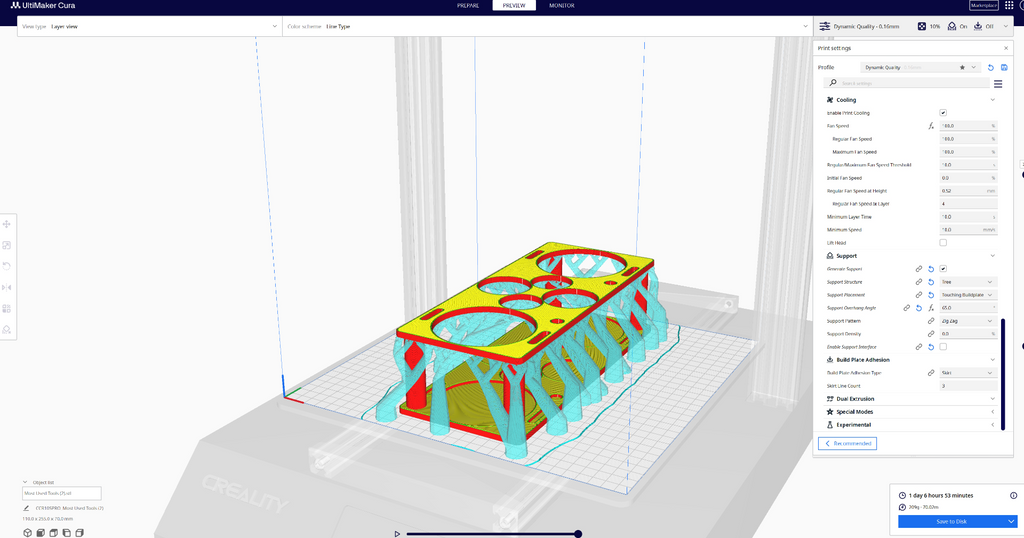Select the Move tool in left toolbar
The width and height of the screenshot is (1024, 538).
7,224
